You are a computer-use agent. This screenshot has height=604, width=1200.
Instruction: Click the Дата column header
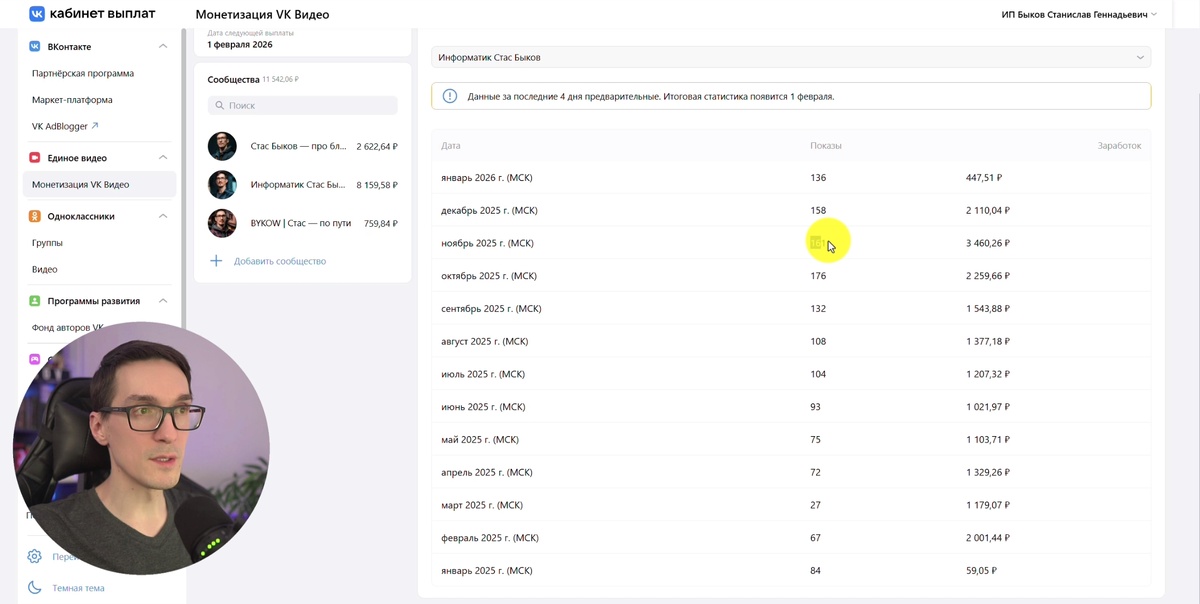coord(451,146)
